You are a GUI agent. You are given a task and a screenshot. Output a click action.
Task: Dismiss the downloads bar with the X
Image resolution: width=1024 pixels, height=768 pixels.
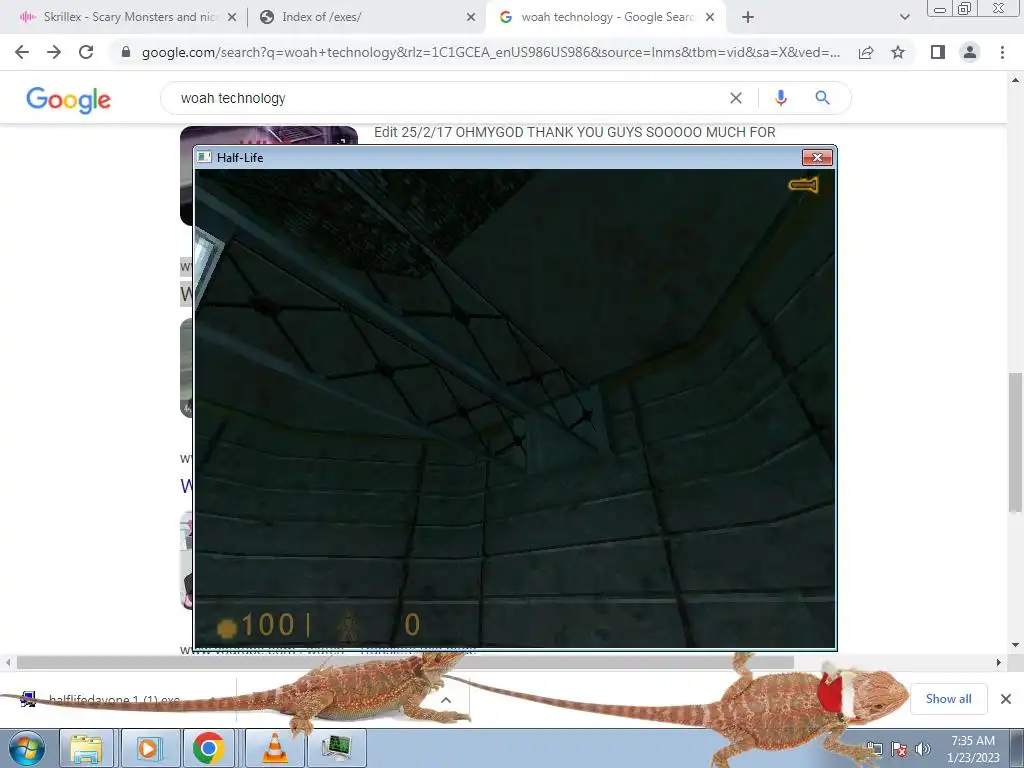coord(1006,699)
